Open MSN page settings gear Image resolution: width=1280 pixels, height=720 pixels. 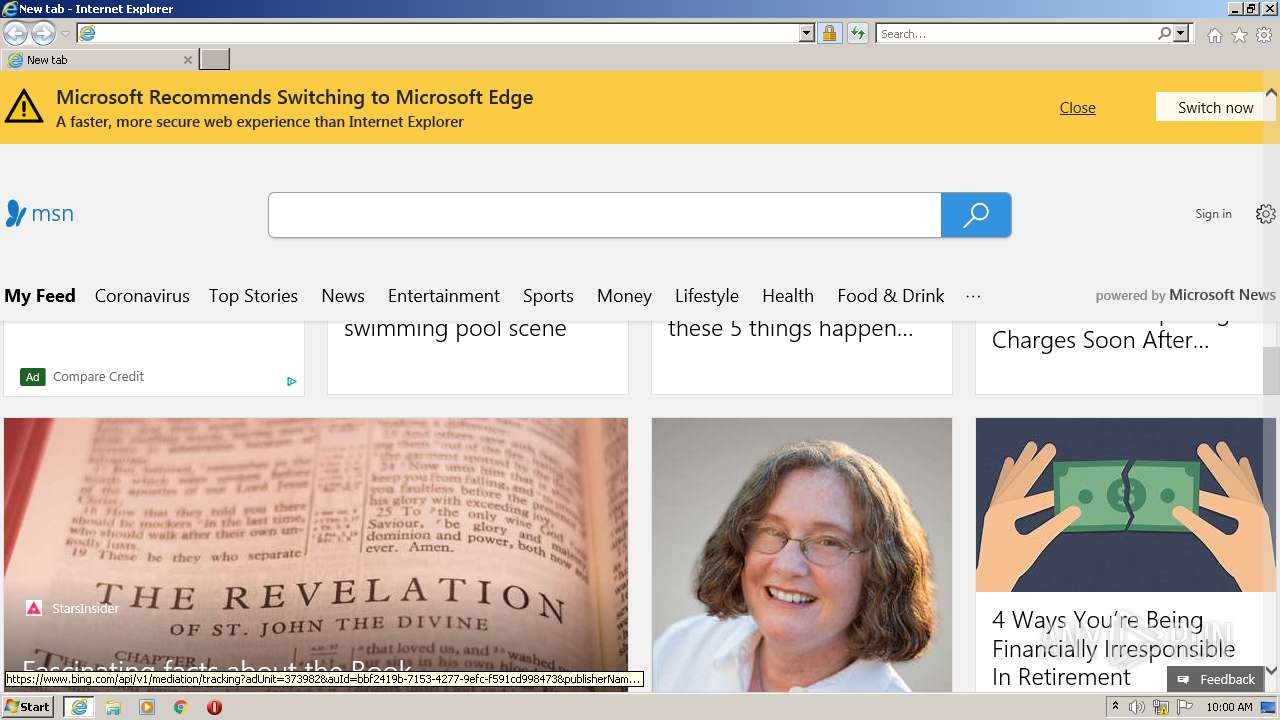(1266, 214)
